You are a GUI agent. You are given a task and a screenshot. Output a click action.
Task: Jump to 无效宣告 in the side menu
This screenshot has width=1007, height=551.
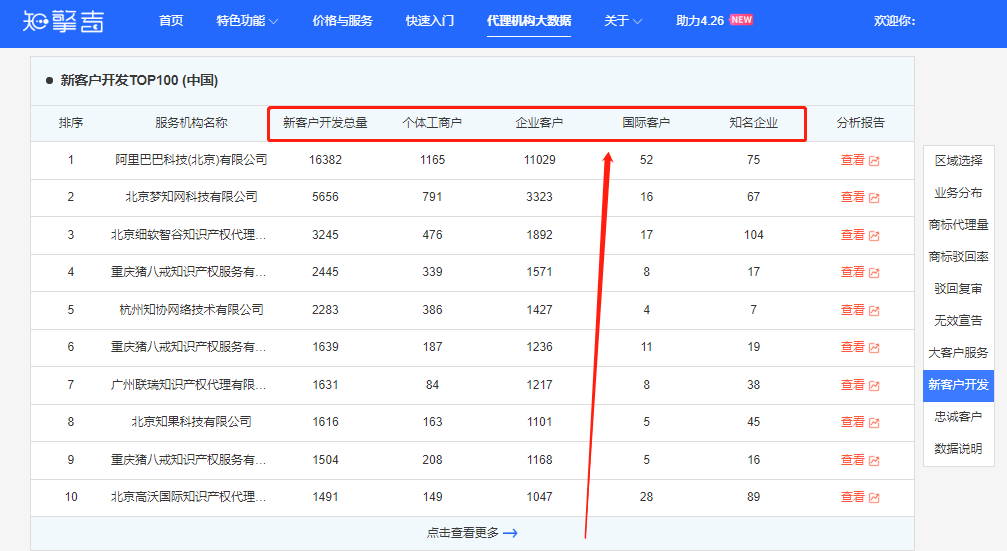point(958,320)
